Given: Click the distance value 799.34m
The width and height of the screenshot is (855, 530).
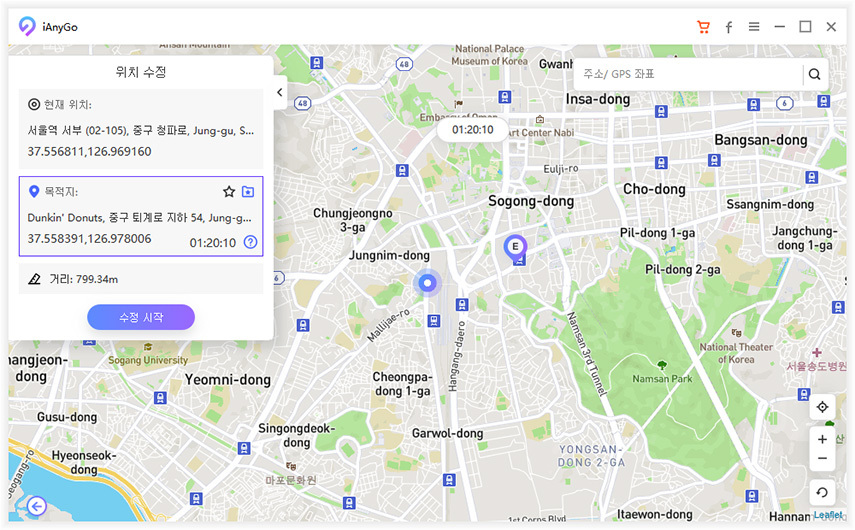Looking at the screenshot, I should pyautogui.click(x=97, y=279).
